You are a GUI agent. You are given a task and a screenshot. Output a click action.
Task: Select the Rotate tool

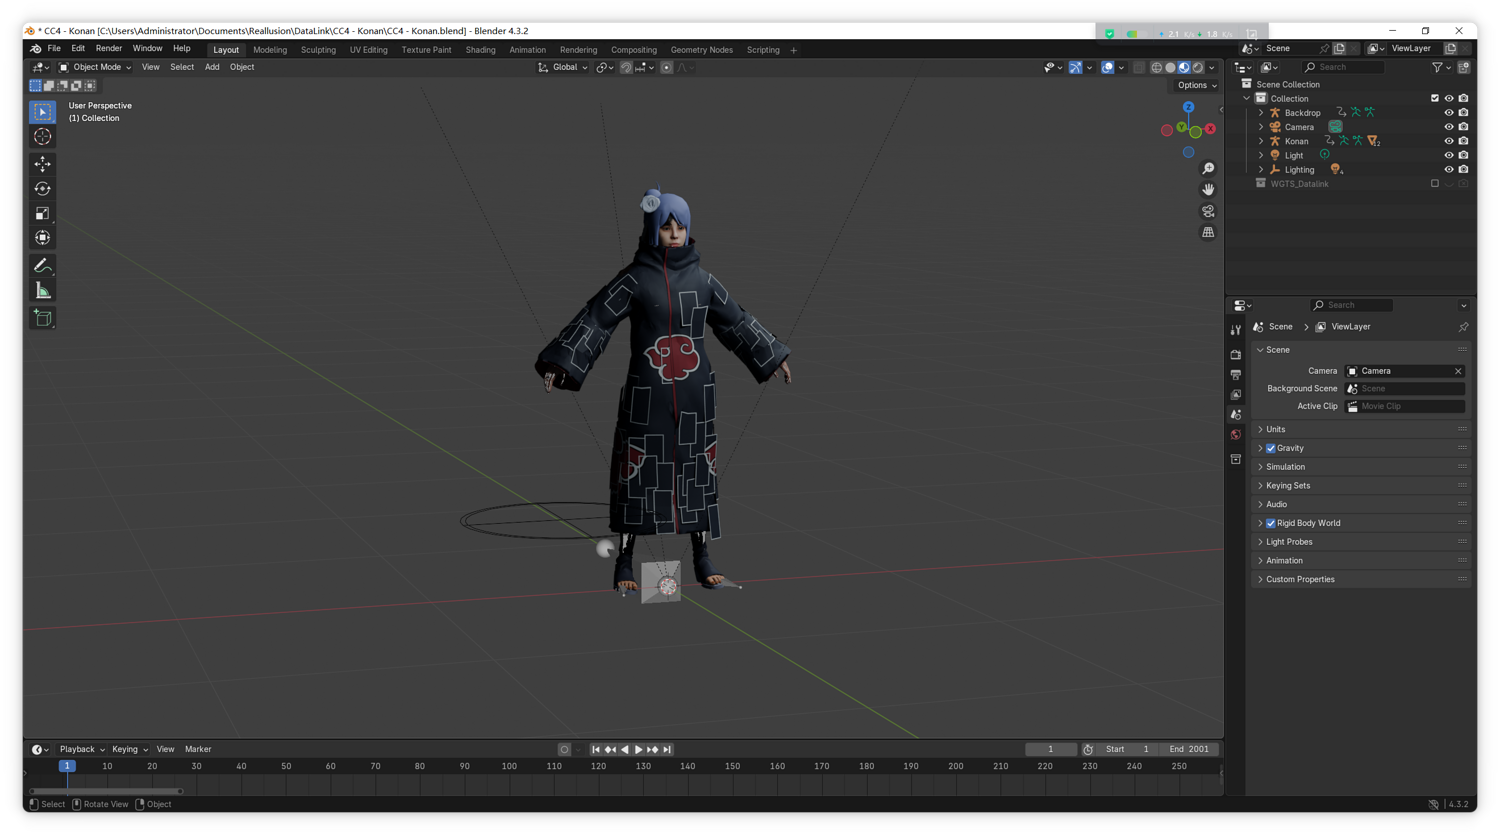(x=42, y=189)
